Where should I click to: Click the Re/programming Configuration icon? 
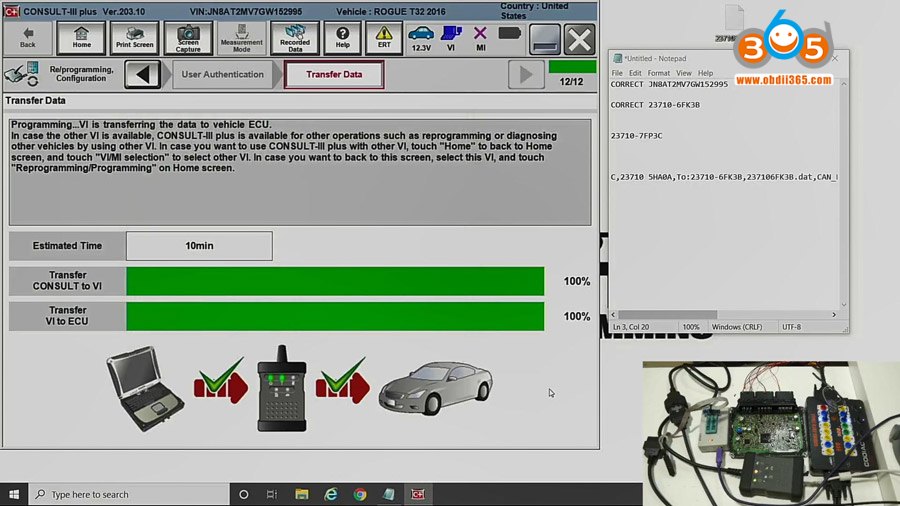tap(22, 75)
